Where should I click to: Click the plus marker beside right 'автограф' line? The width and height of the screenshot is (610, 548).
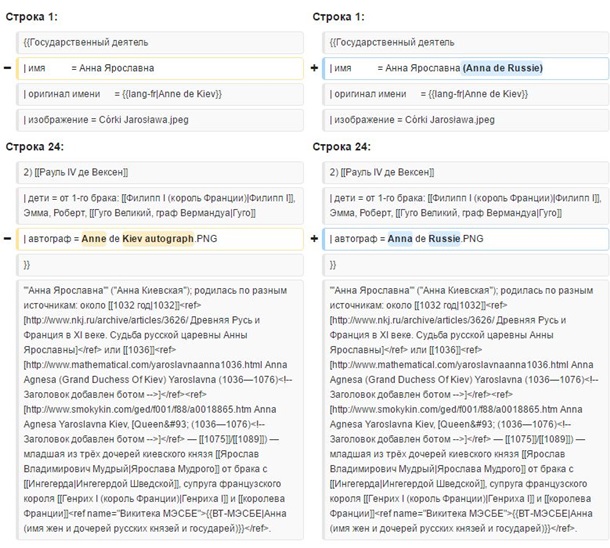(314, 239)
